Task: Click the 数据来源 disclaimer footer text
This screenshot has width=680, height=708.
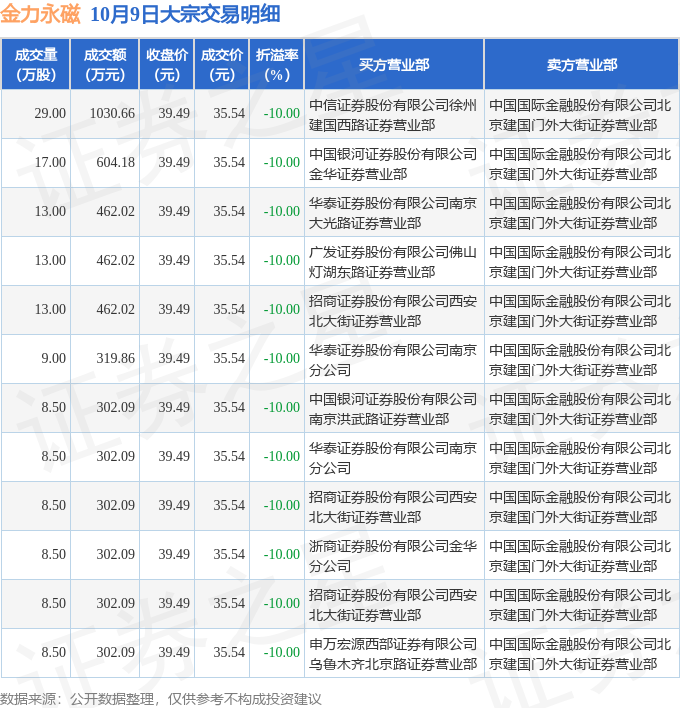Action: point(161,699)
